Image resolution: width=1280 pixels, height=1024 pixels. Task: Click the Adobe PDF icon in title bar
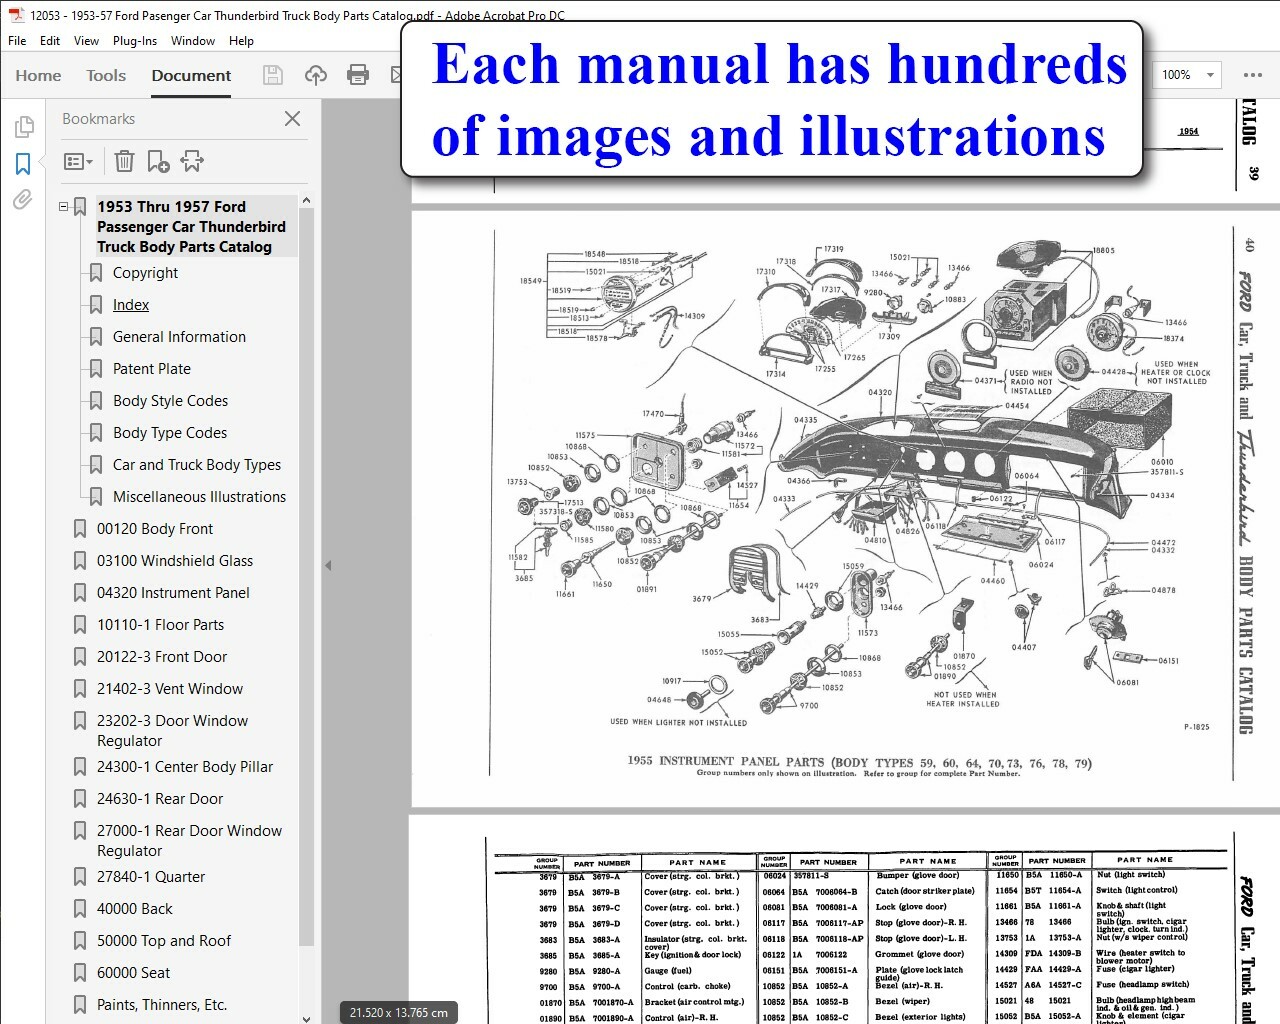click(x=16, y=15)
